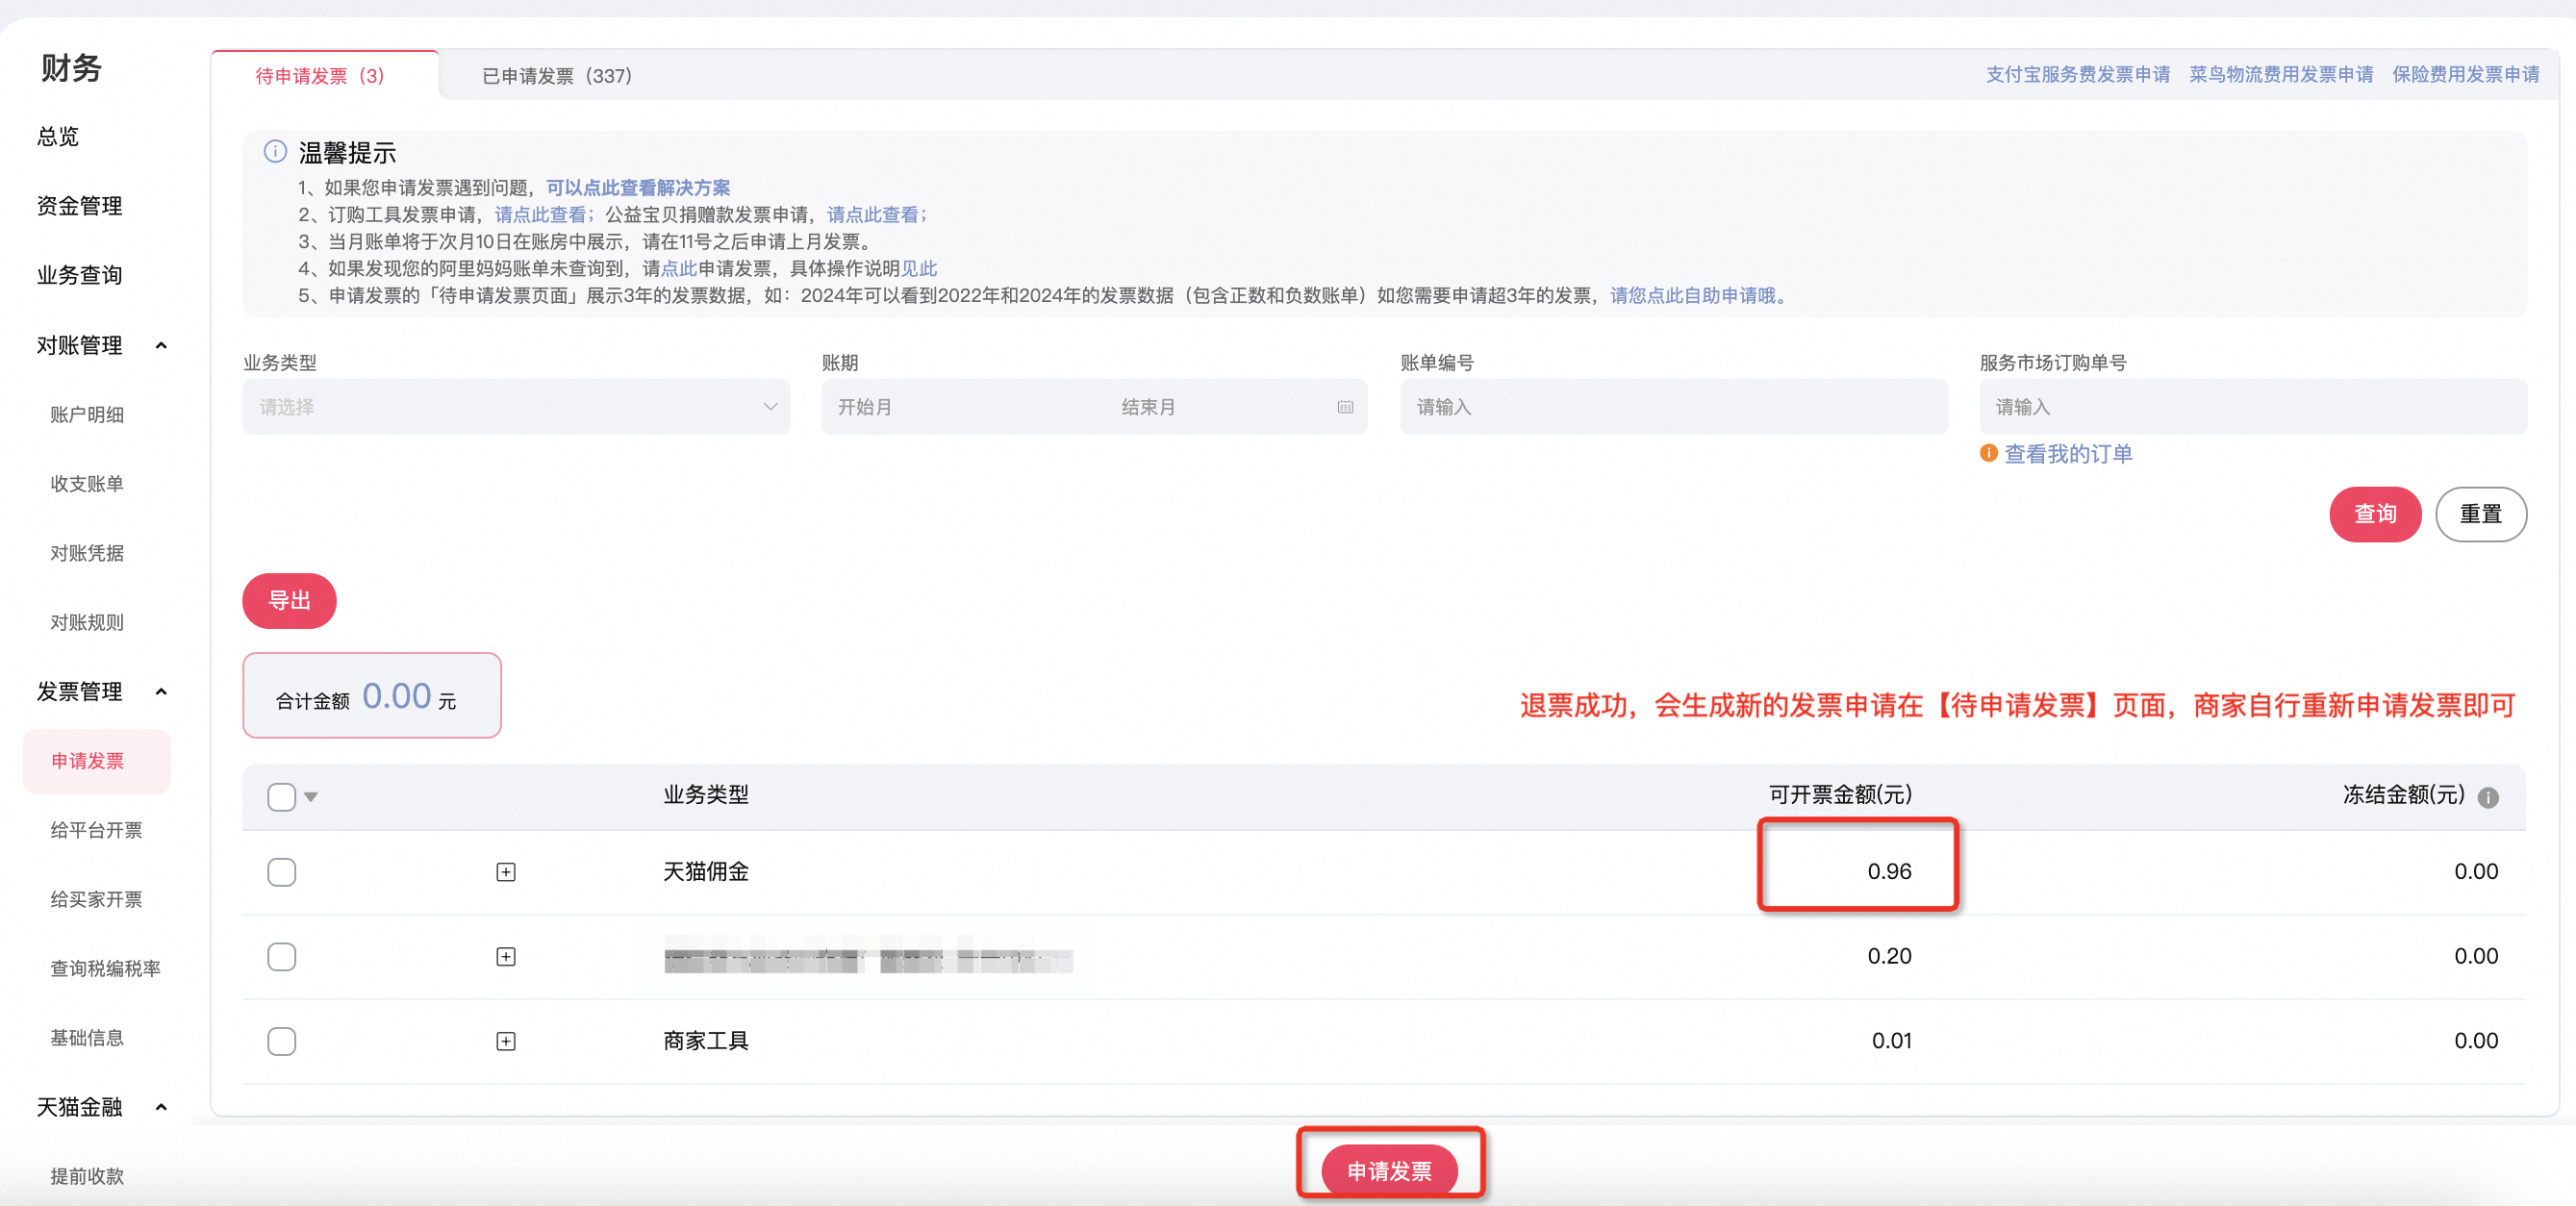Open the select-all dropdown arrow in header
This screenshot has width=2576, height=1206.
coord(311,797)
